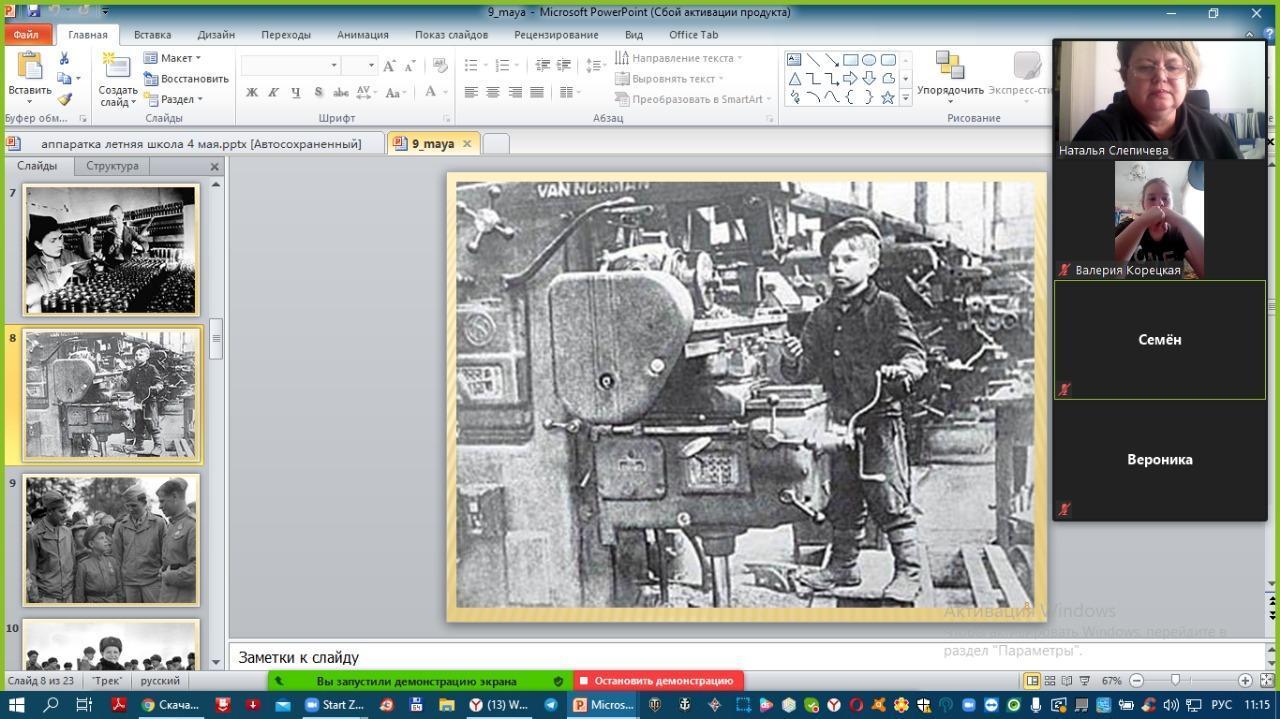Open the Вставка ribbon tab
This screenshot has width=1280, height=719.
click(x=152, y=34)
